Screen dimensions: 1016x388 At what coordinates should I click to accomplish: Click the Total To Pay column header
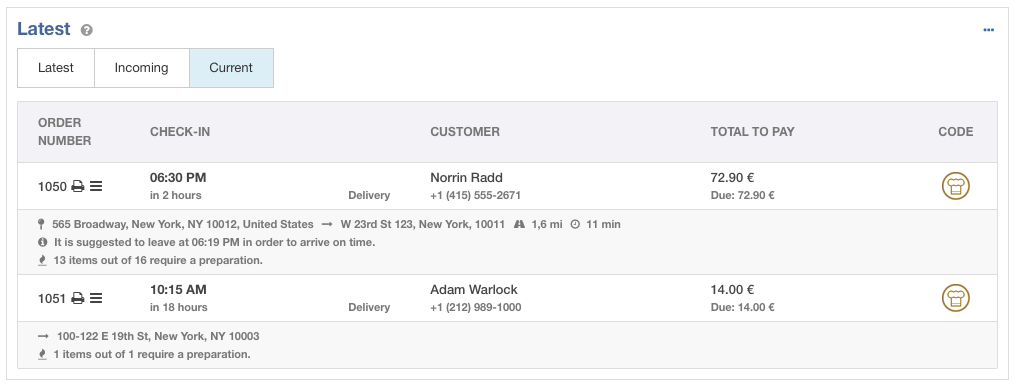[x=752, y=132]
